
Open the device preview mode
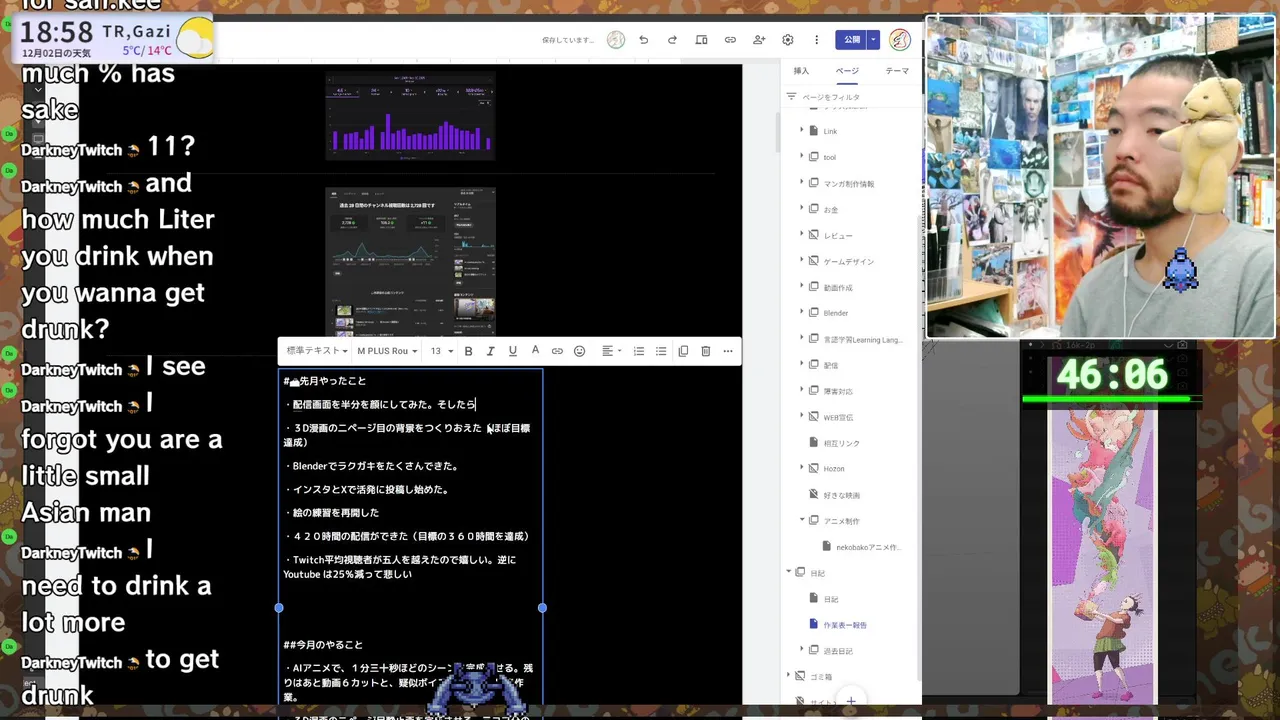click(701, 40)
